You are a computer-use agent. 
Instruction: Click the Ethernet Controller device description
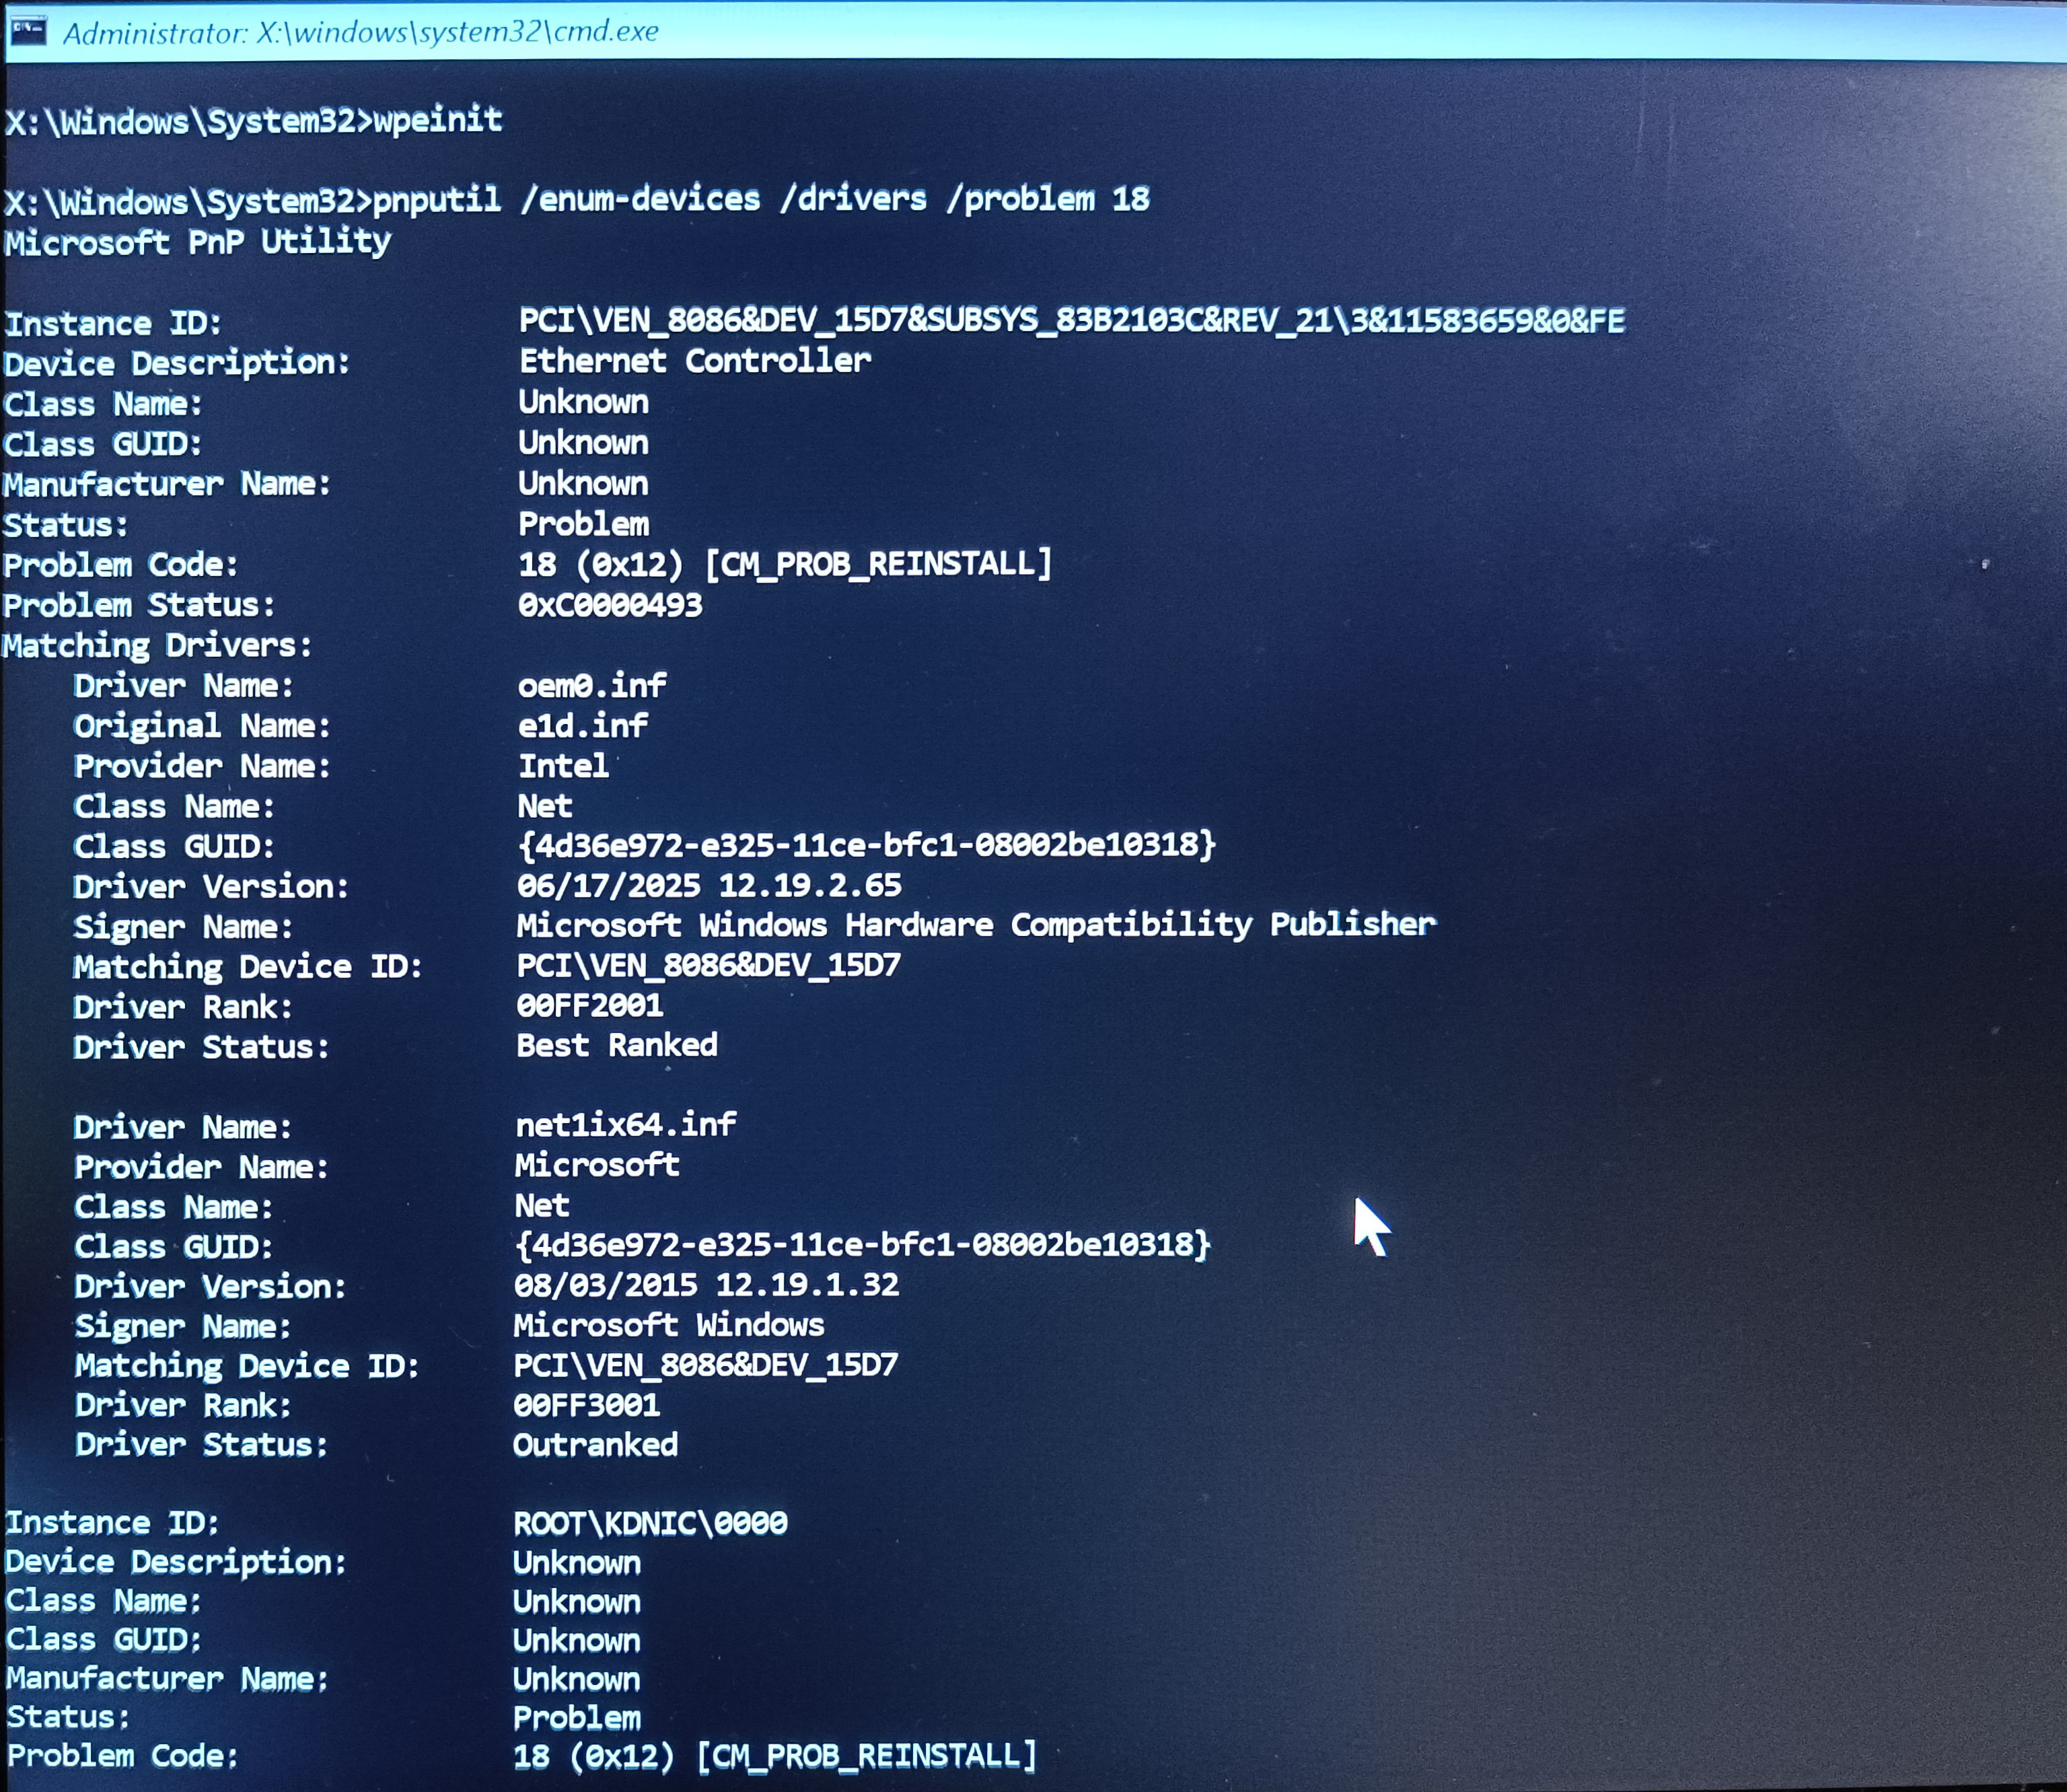coord(694,360)
